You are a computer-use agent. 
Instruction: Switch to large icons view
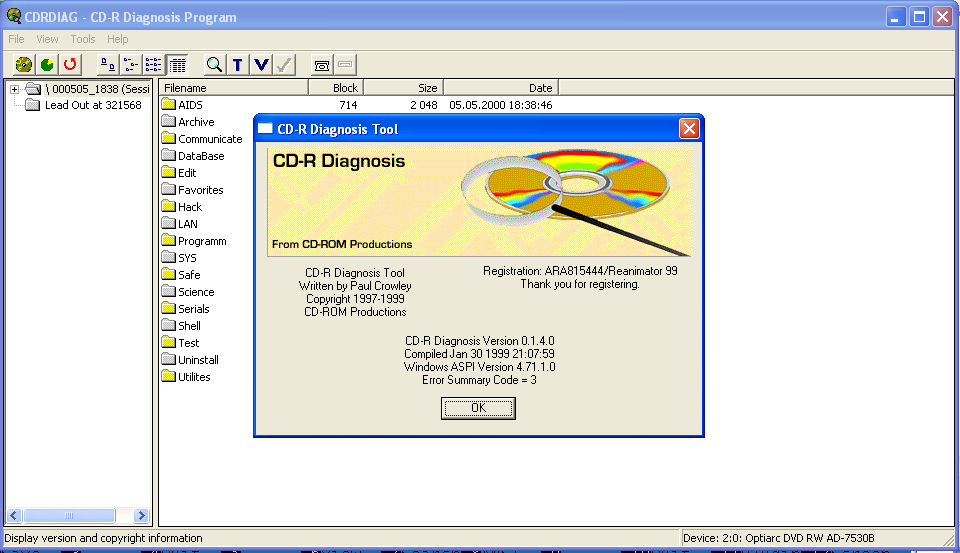tap(107, 65)
